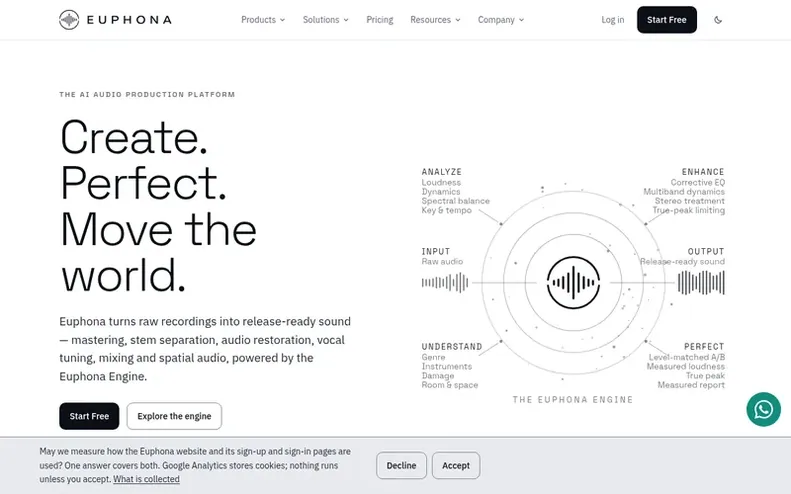Click 'Raw audio' text under Input
Screen dimensions: 791x494
click(x=442, y=261)
